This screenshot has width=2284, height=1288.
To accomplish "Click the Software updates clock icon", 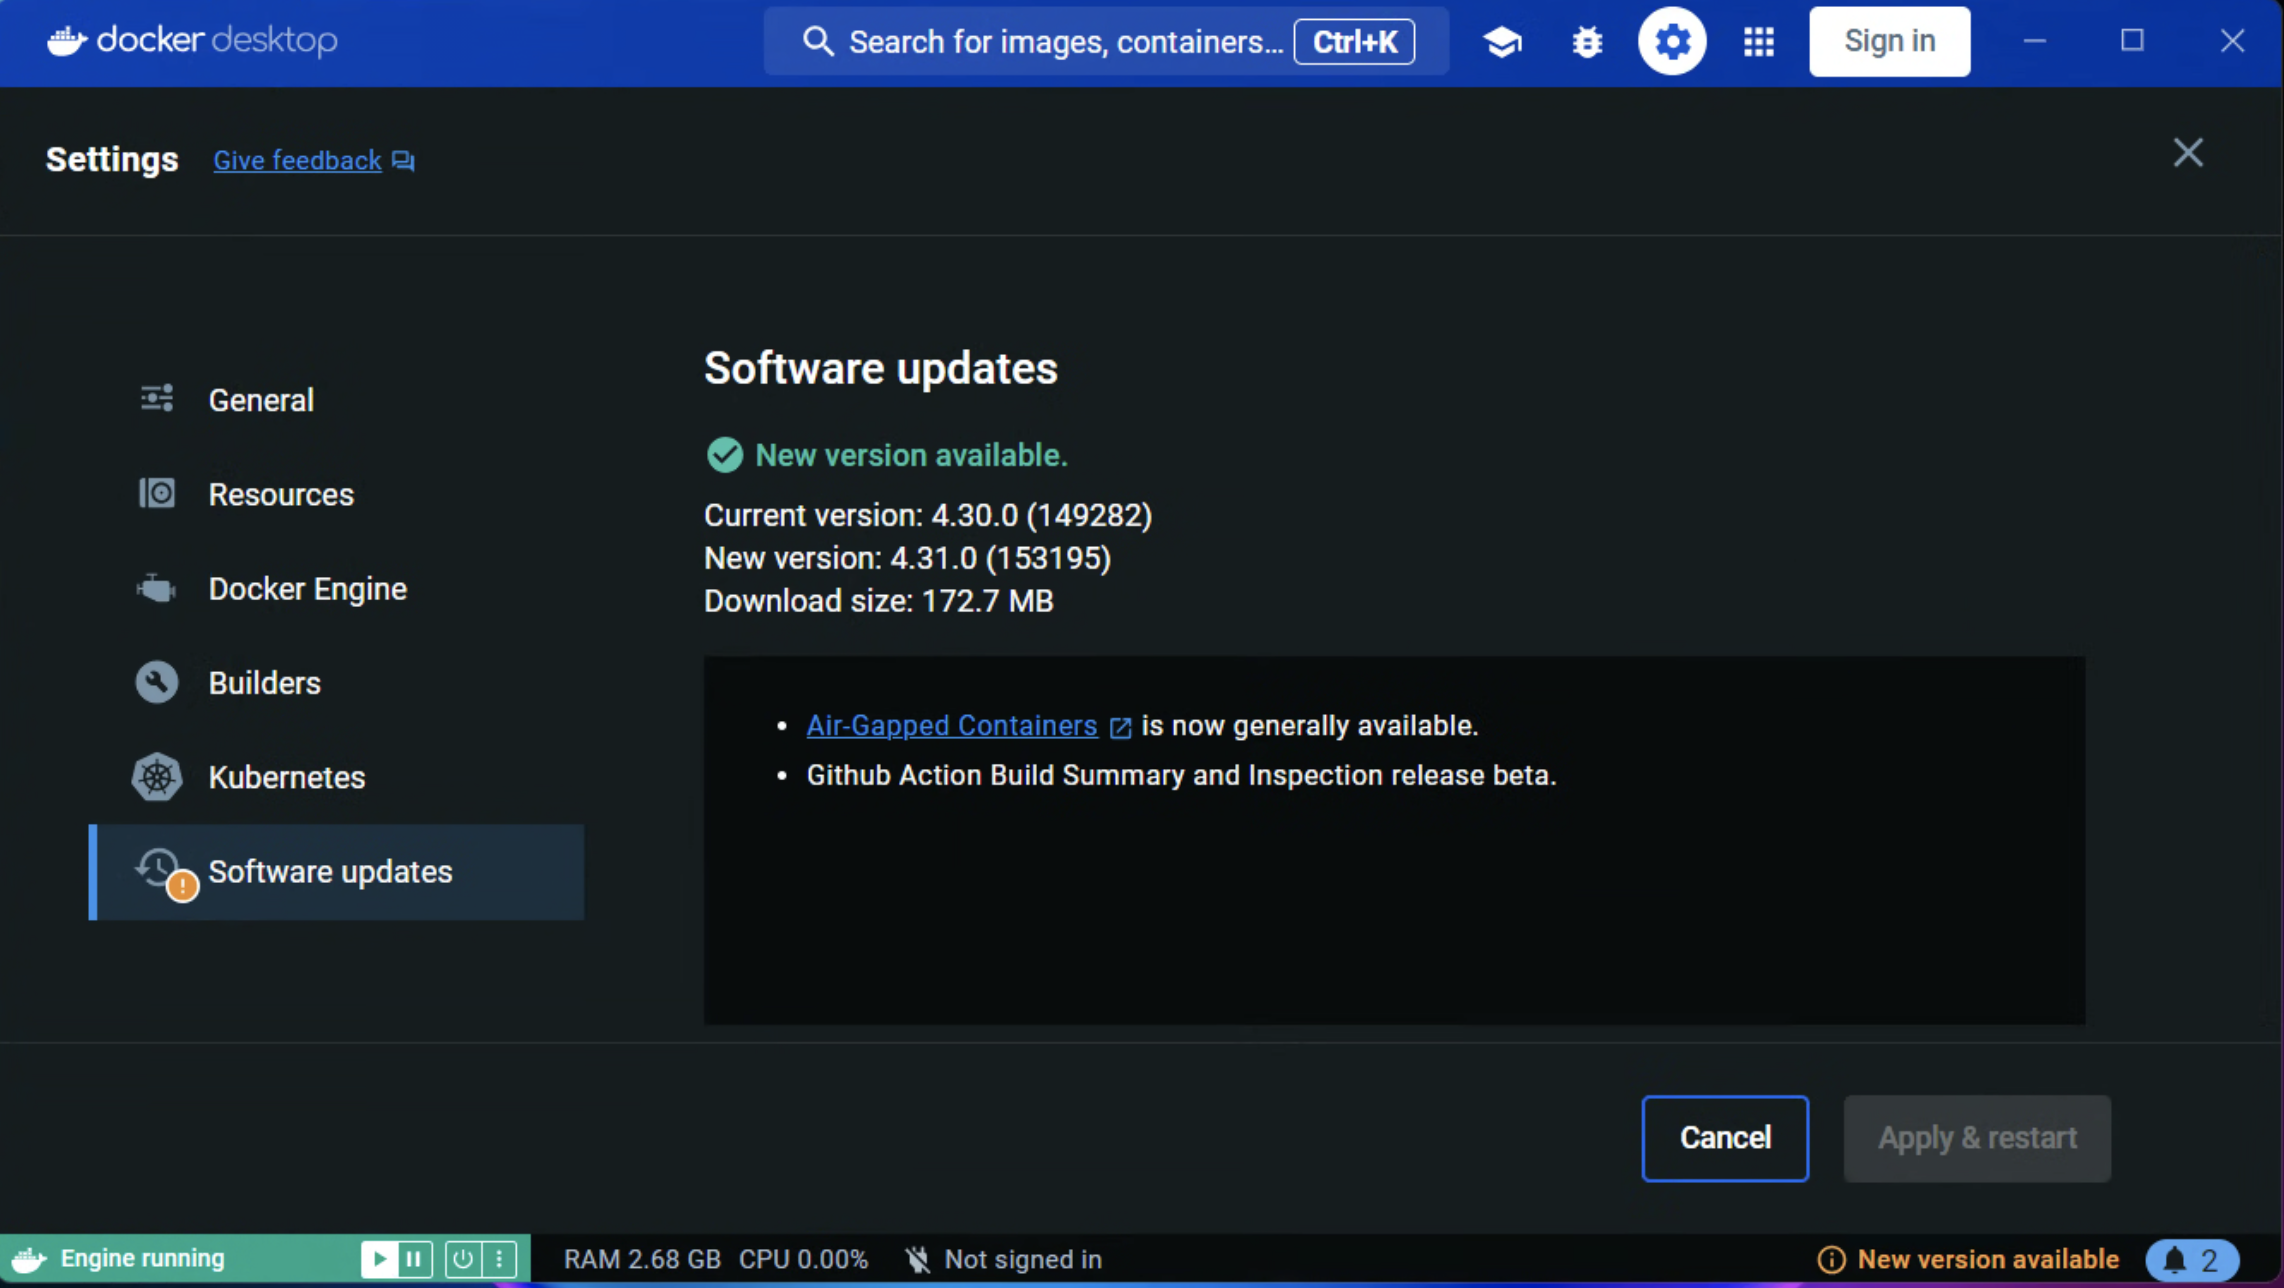I will (160, 870).
